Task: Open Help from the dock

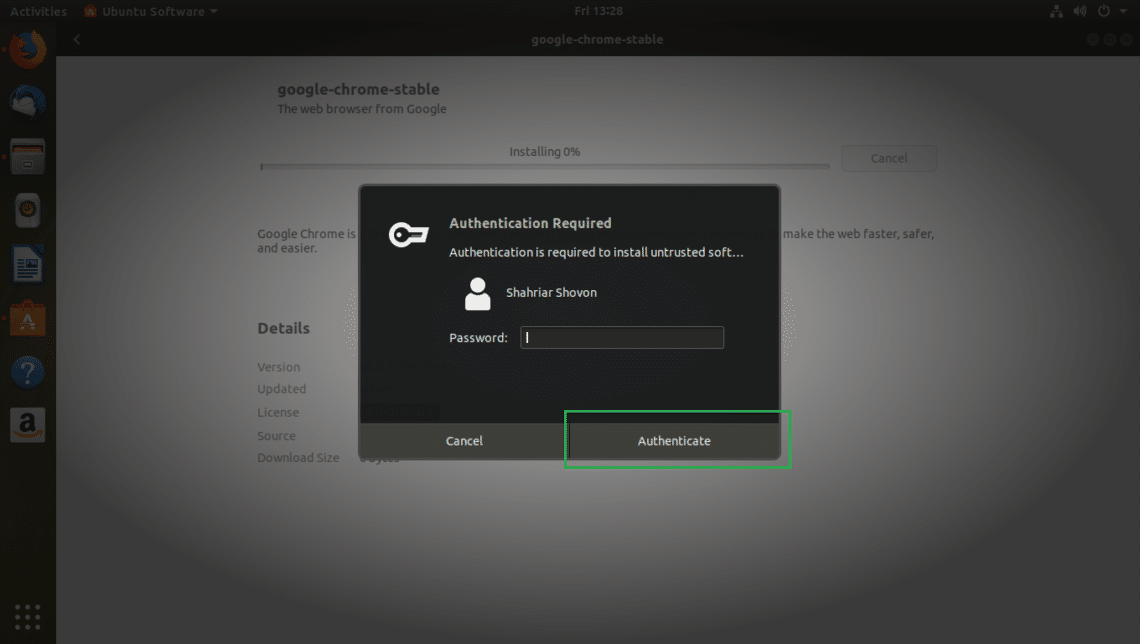Action: click(x=28, y=372)
